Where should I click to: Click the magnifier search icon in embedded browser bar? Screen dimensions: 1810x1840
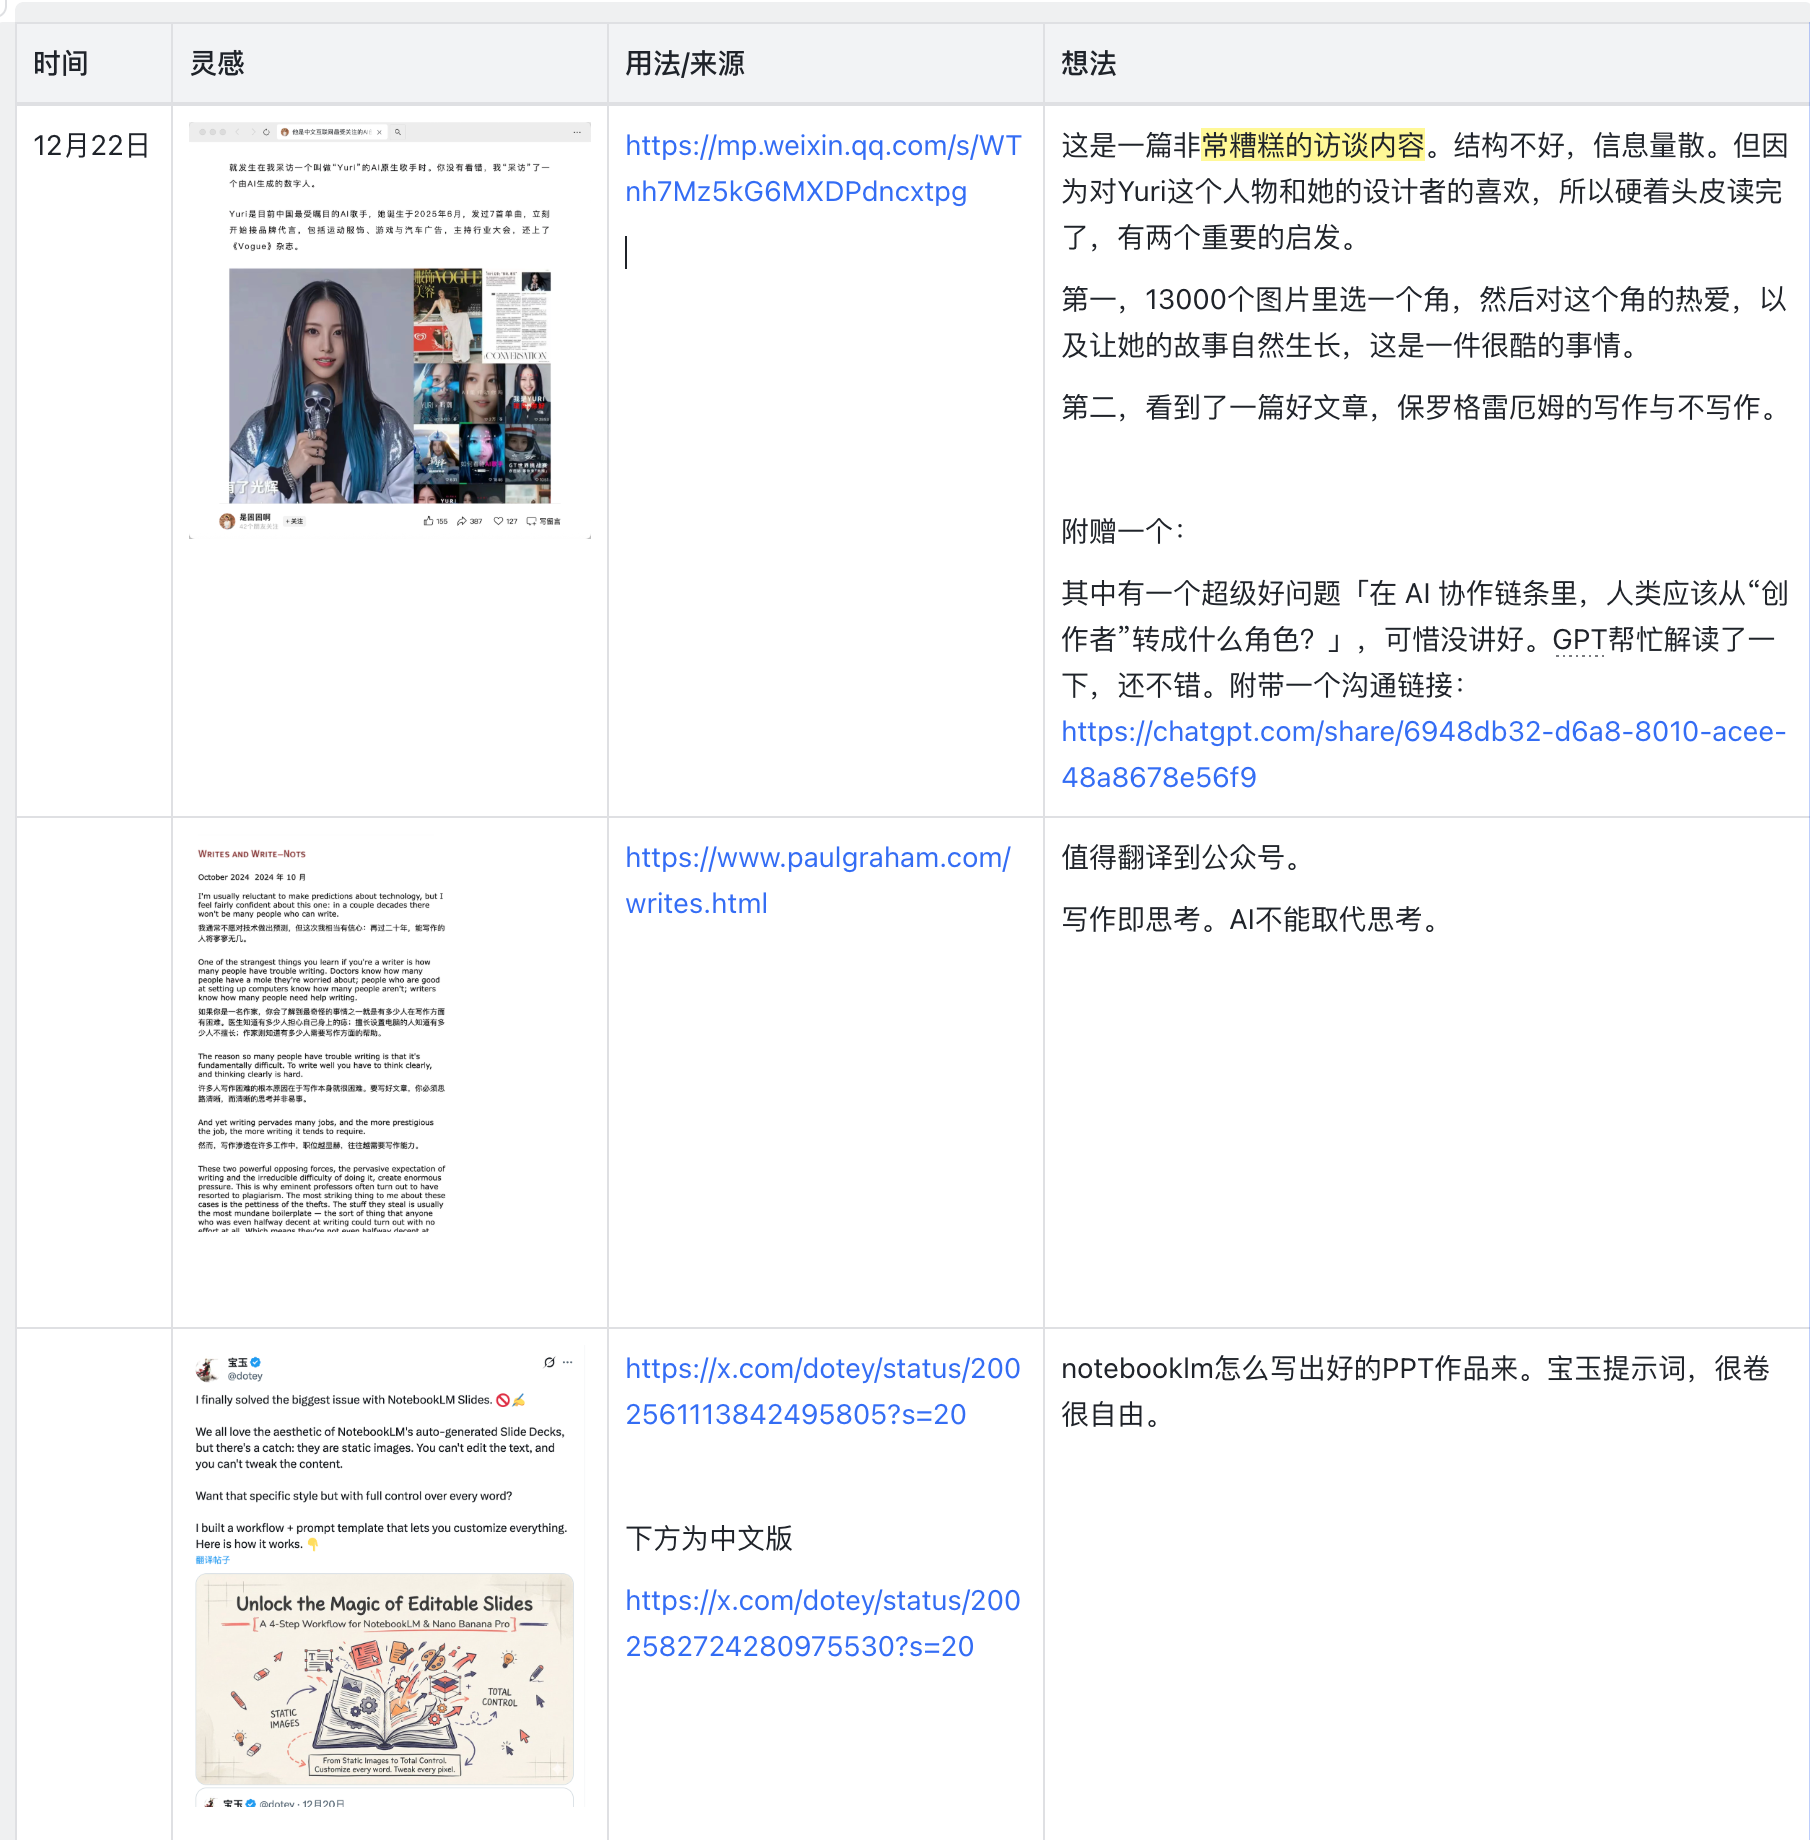point(398,132)
